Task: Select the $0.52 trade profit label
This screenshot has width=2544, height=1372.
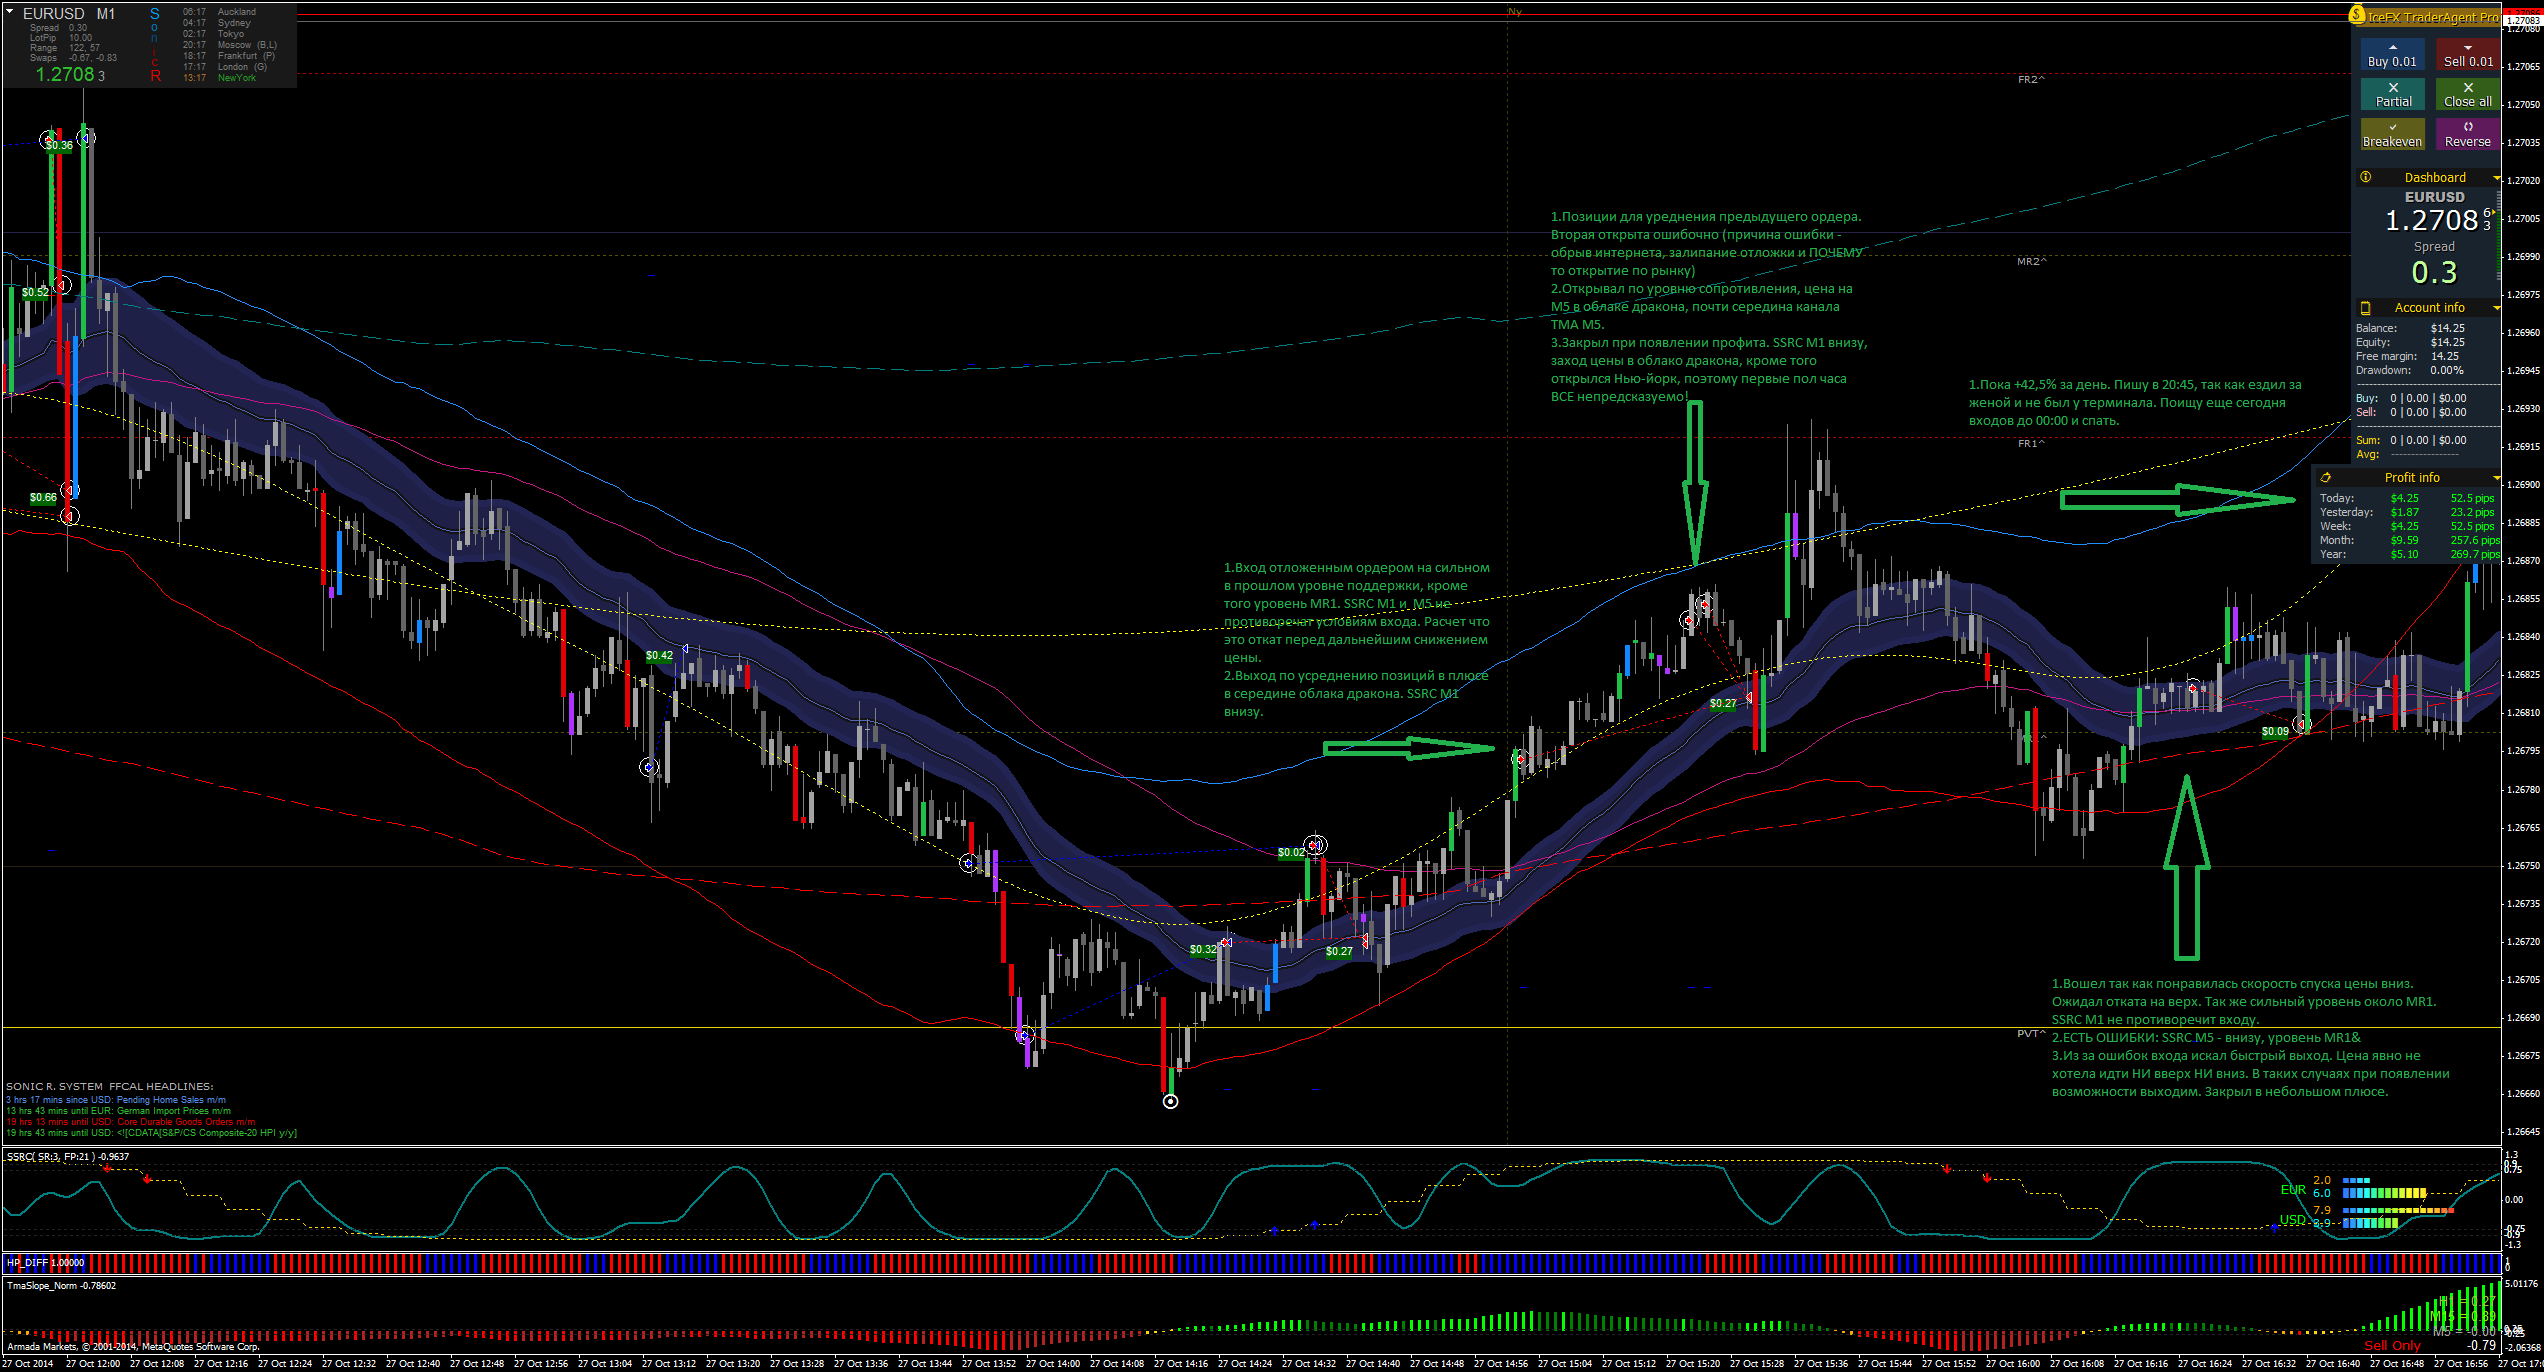Action: point(35,293)
